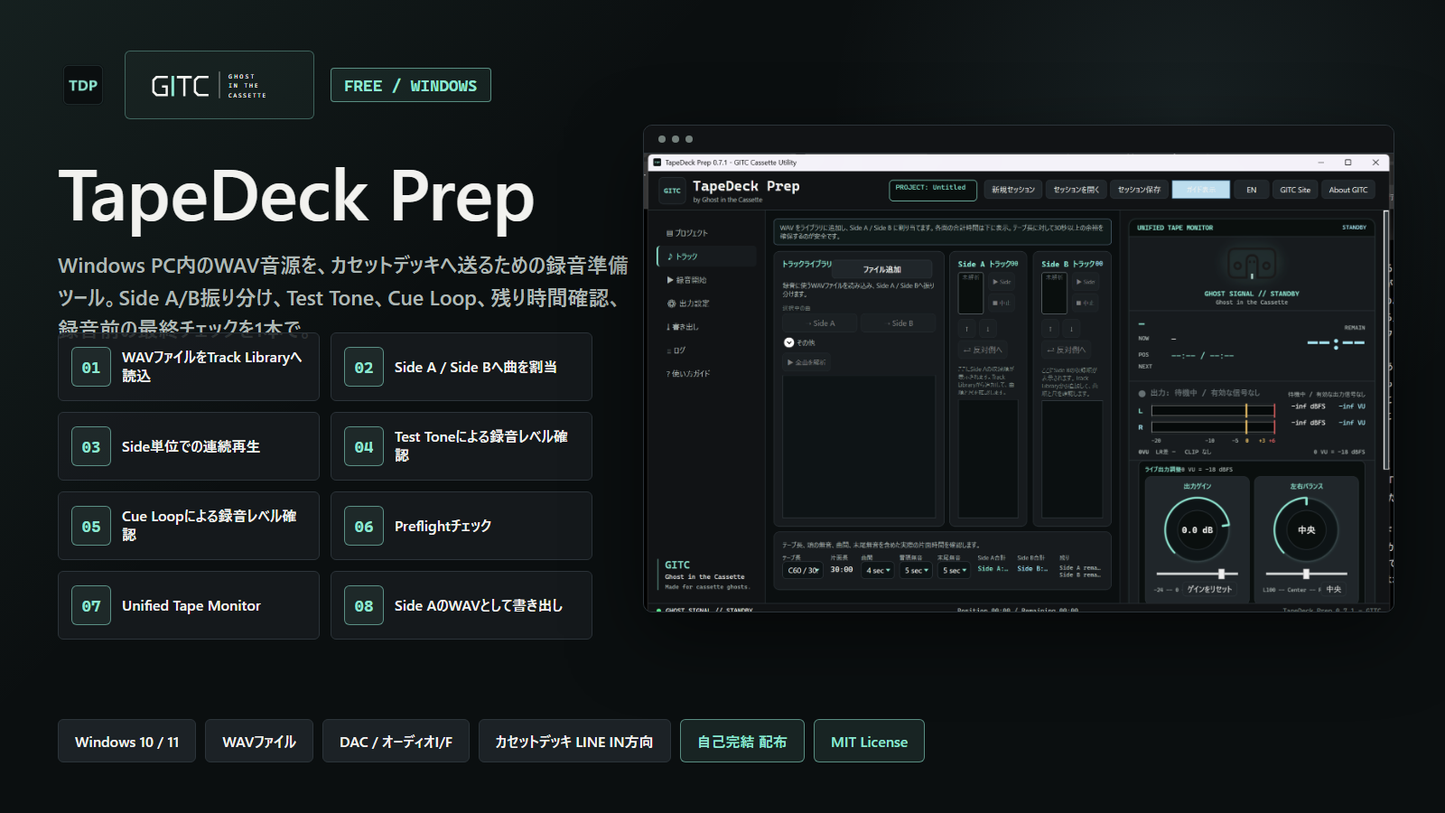Move Side A track down with arrow
The image size is (1445, 813).
[x=987, y=328]
